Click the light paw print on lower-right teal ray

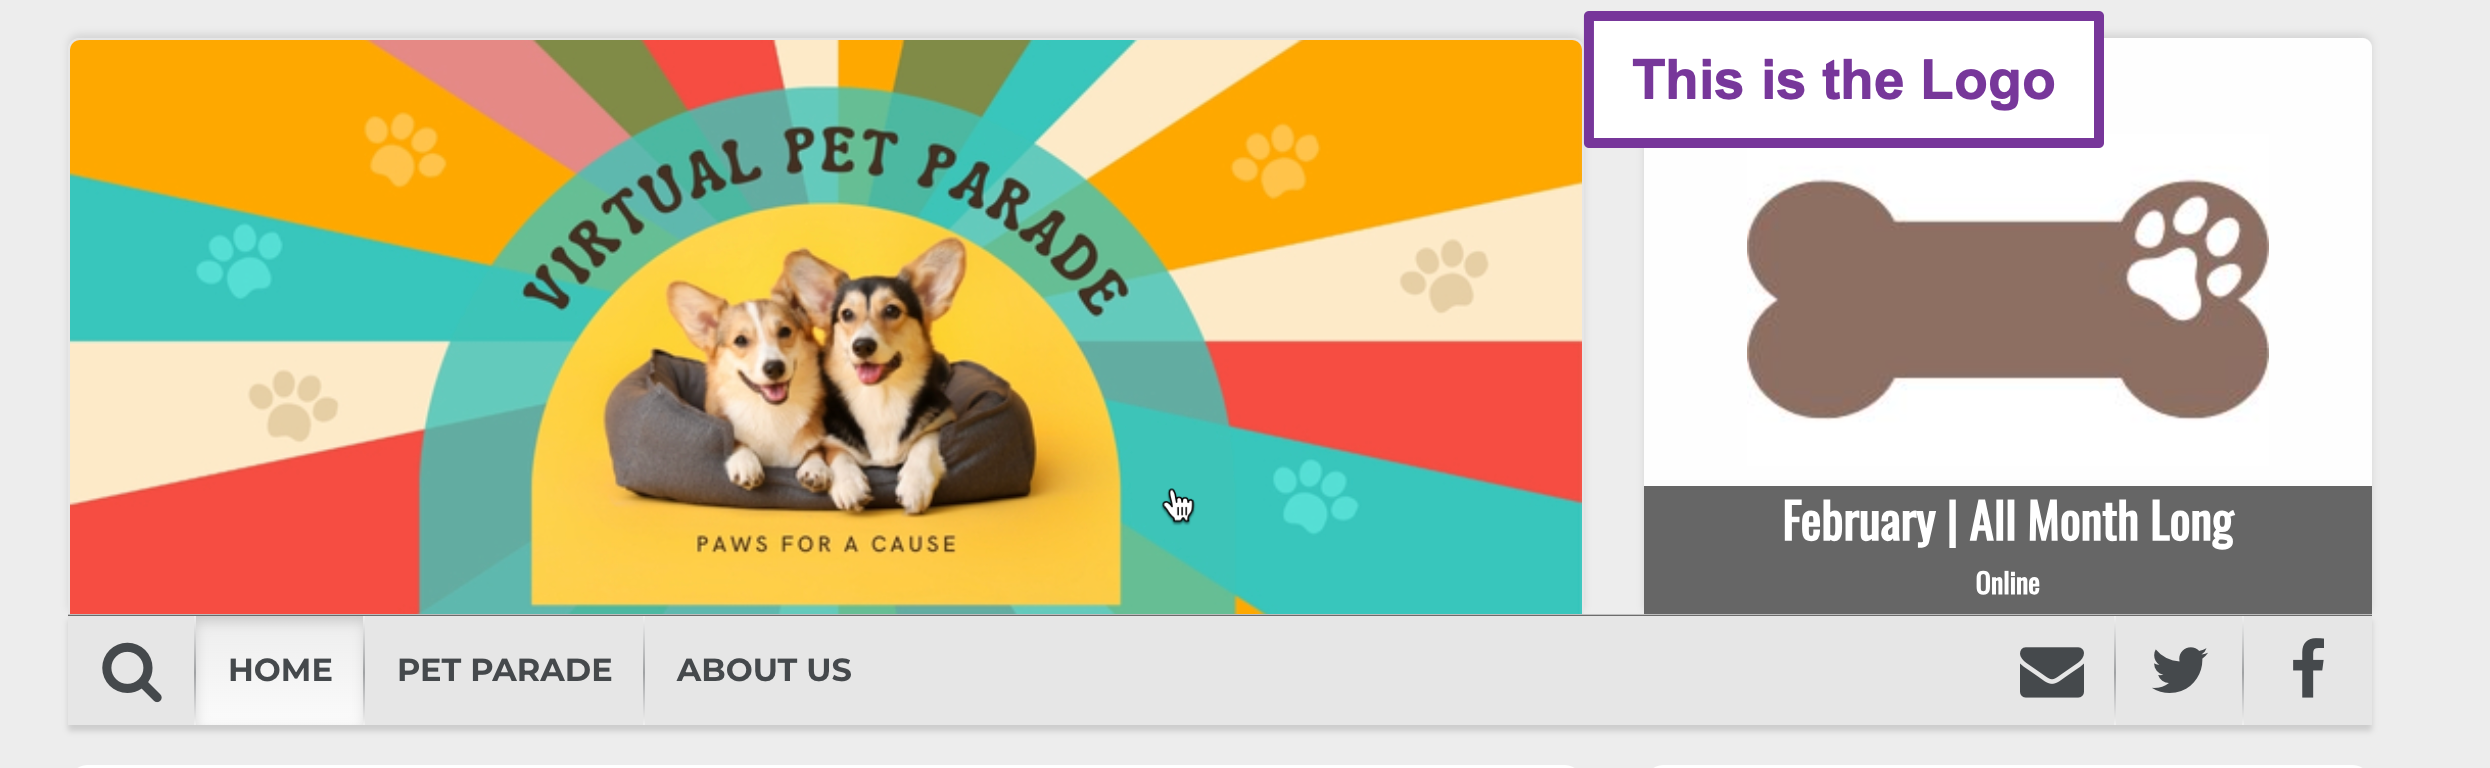coord(1314,496)
